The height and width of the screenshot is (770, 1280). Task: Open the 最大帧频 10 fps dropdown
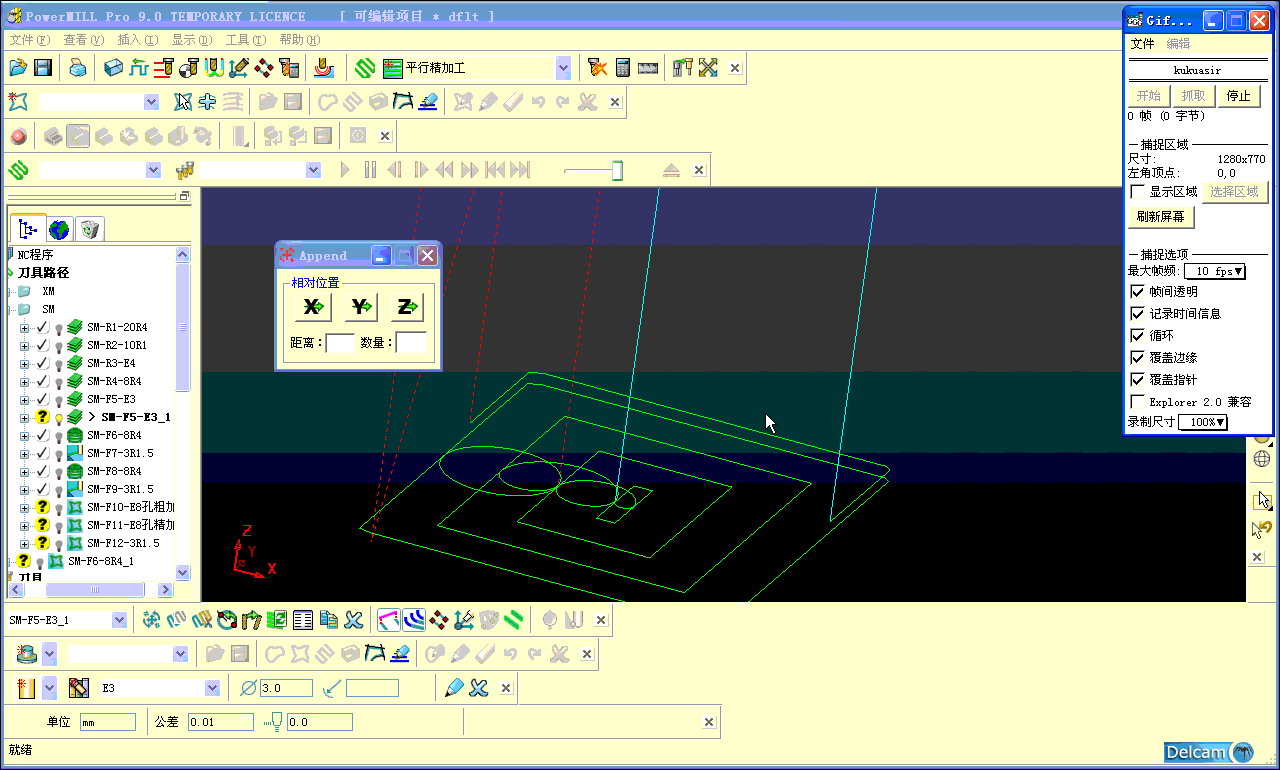[x=1215, y=271]
